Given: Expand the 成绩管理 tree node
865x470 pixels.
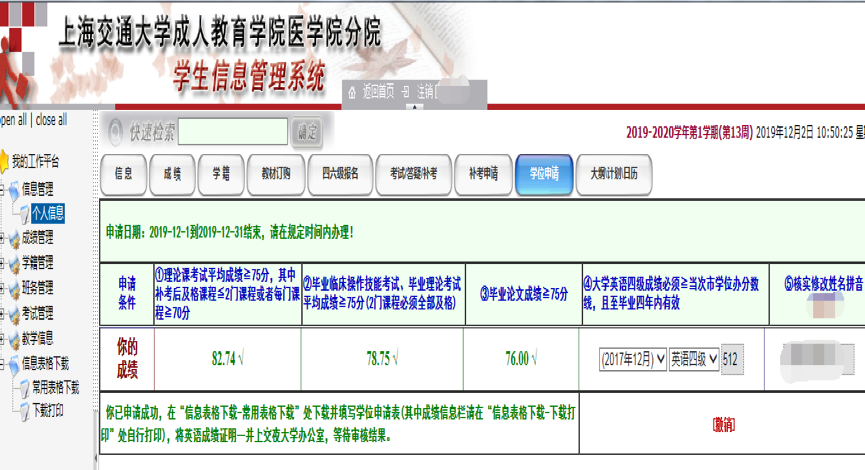Looking at the screenshot, I should (x=2, y=238).
